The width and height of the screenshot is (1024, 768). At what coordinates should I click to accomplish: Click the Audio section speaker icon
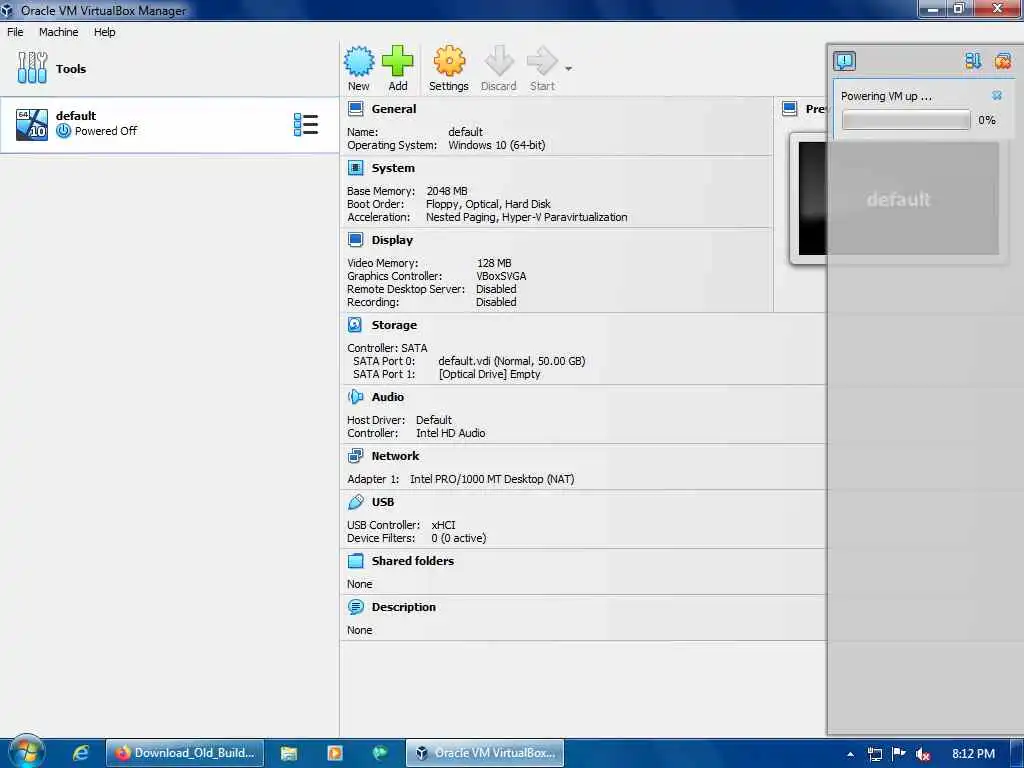pyautogui.click(x=355, y=396)
